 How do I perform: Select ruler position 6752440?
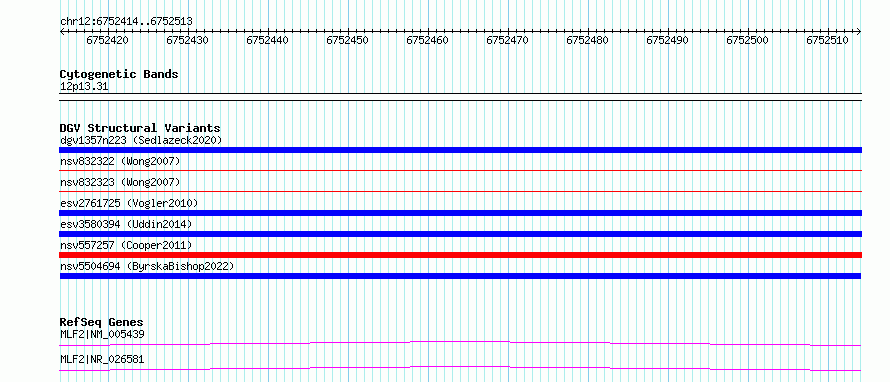coord(267,40)
